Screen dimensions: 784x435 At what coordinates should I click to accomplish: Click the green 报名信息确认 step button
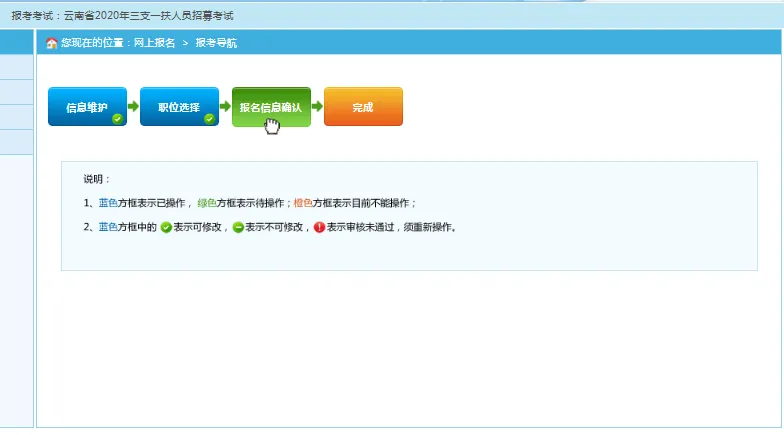coord(272,106)
